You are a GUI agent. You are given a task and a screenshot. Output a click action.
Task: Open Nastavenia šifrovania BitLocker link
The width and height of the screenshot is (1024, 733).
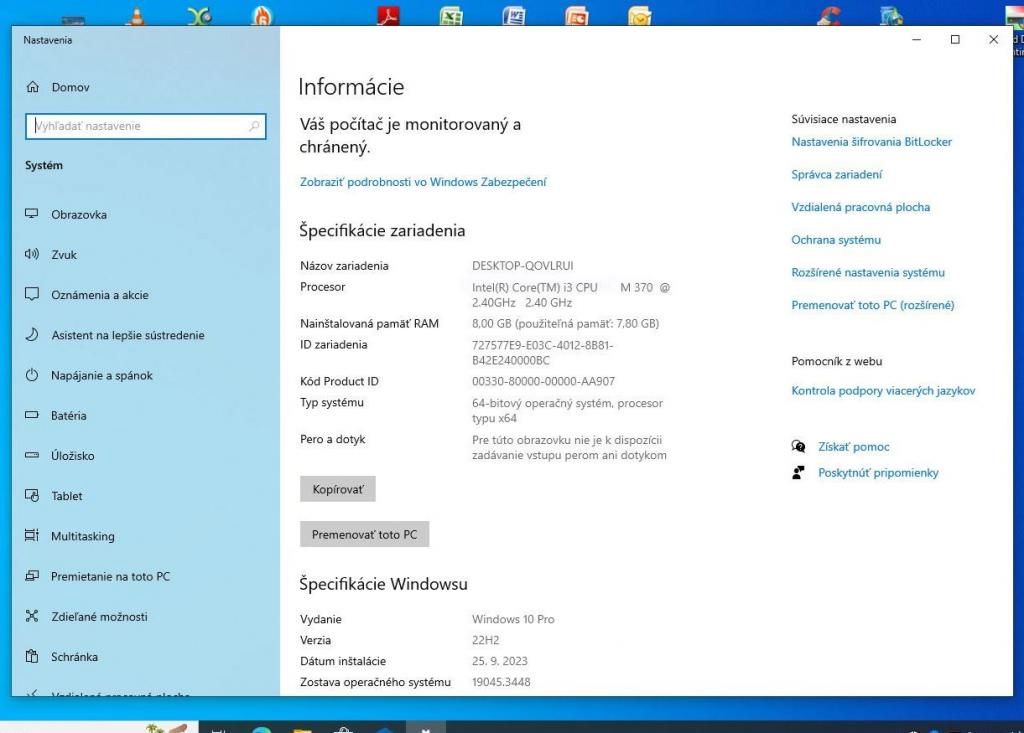pos(871,142)
